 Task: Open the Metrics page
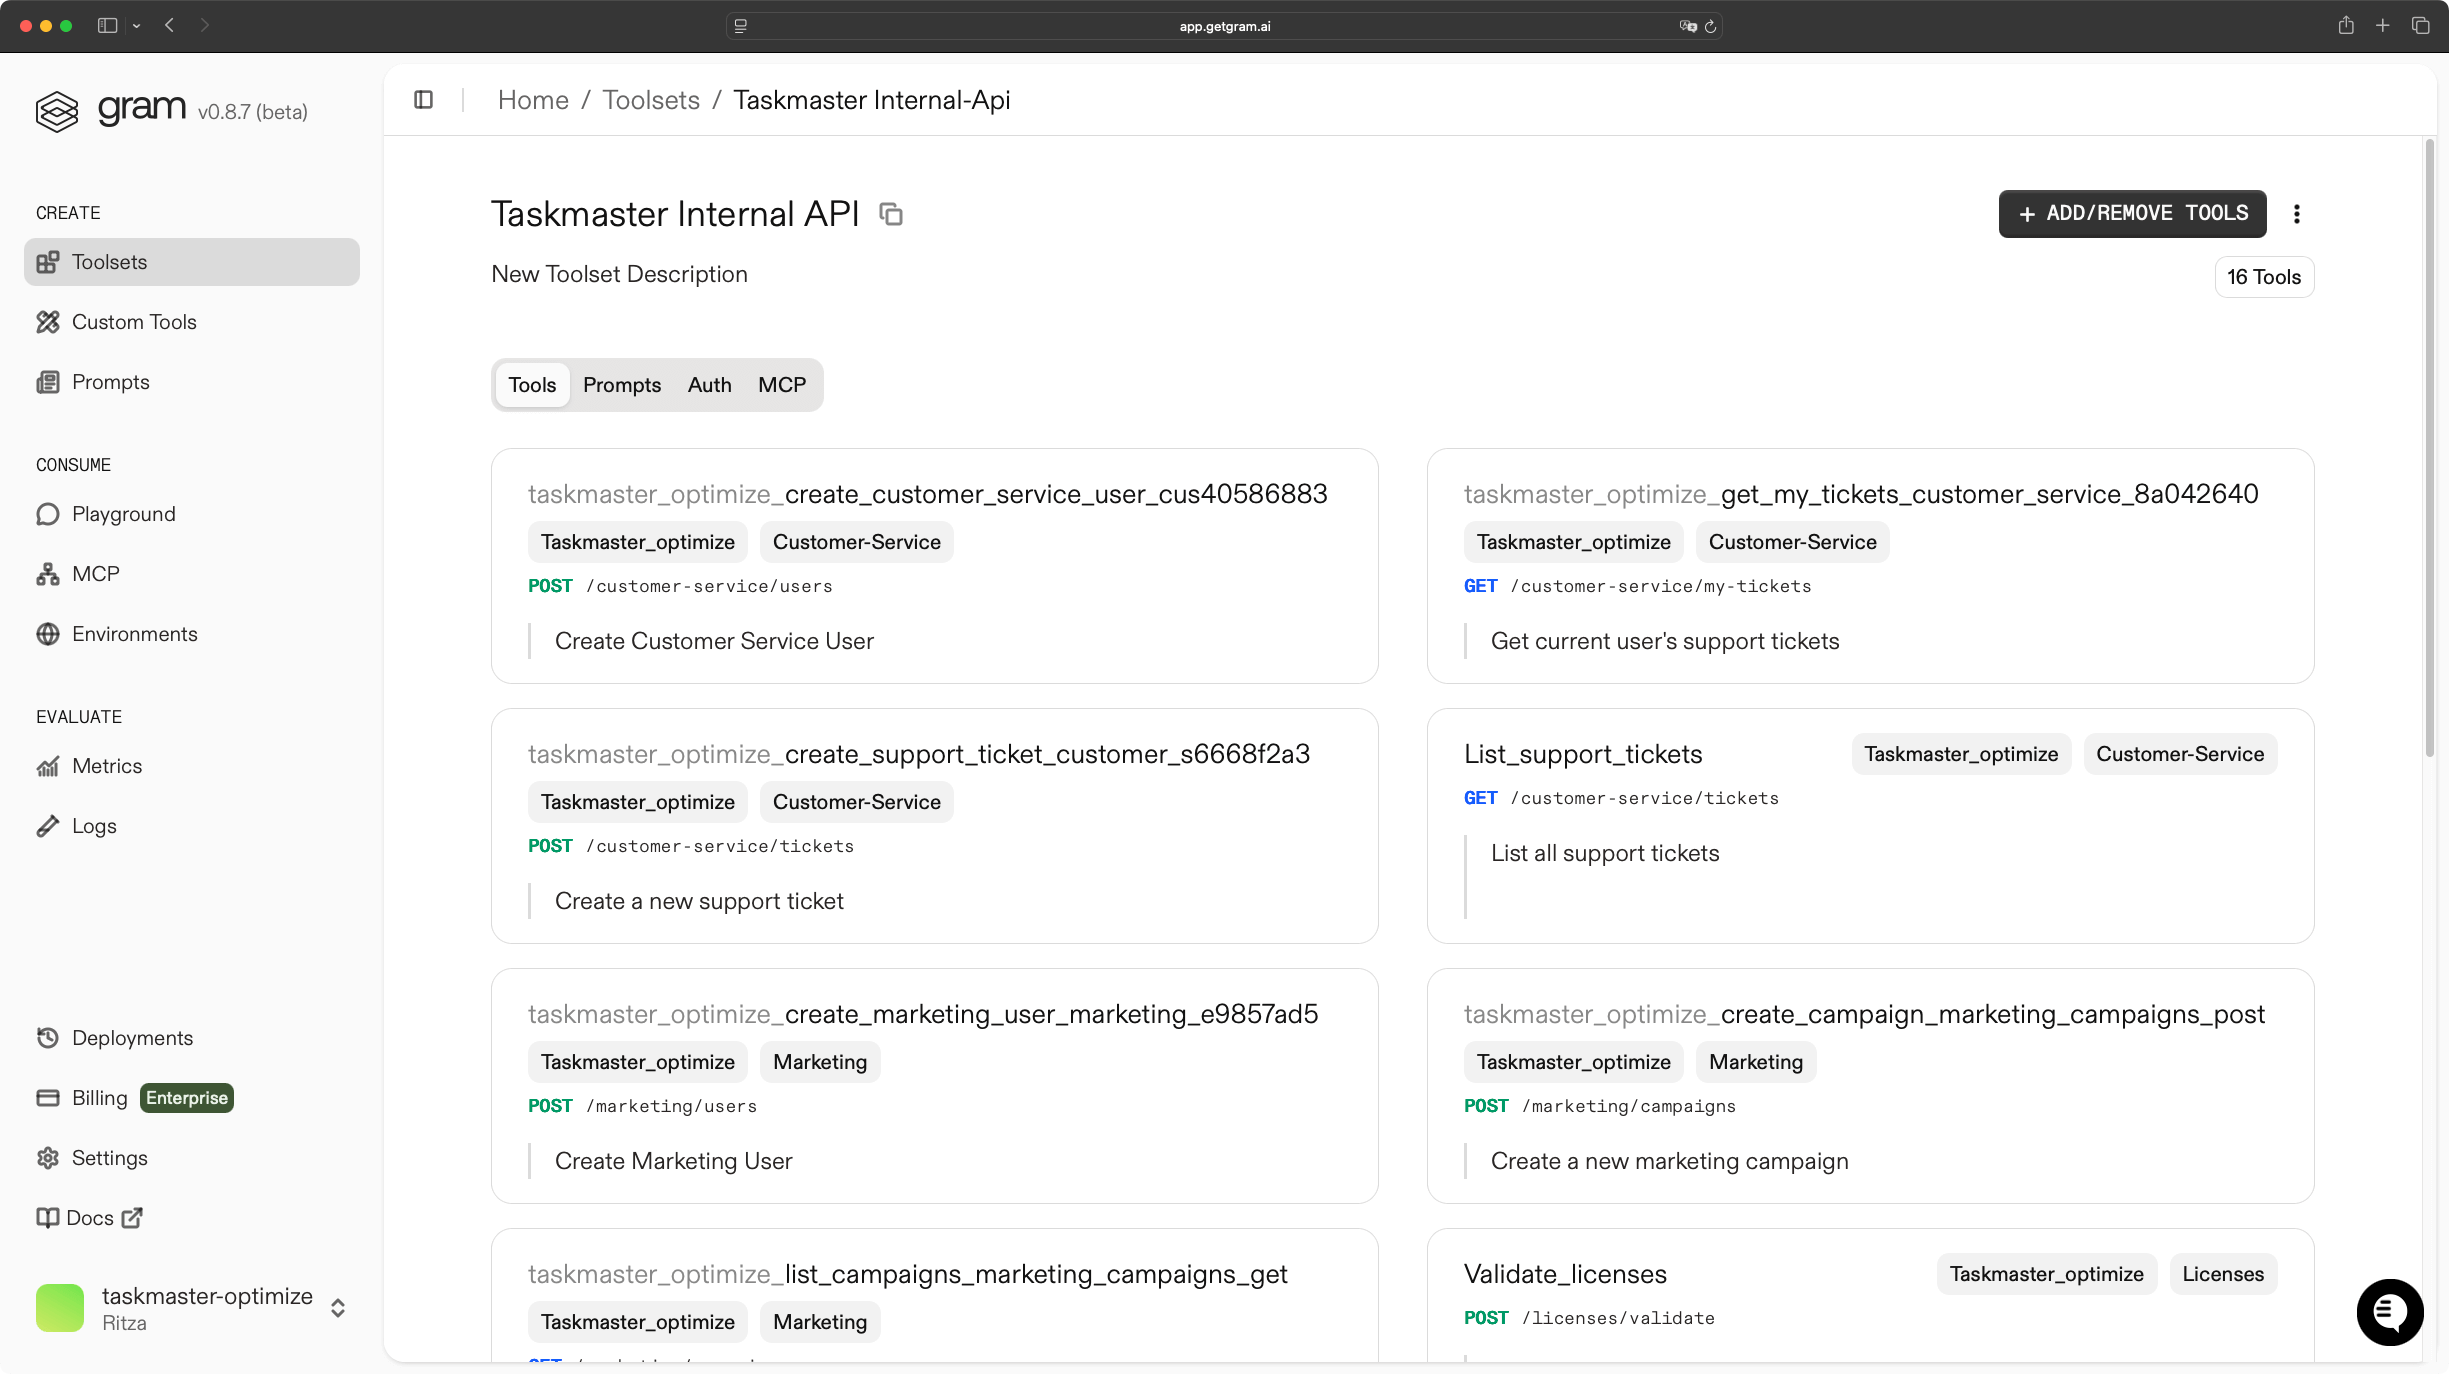coord(106,765)
